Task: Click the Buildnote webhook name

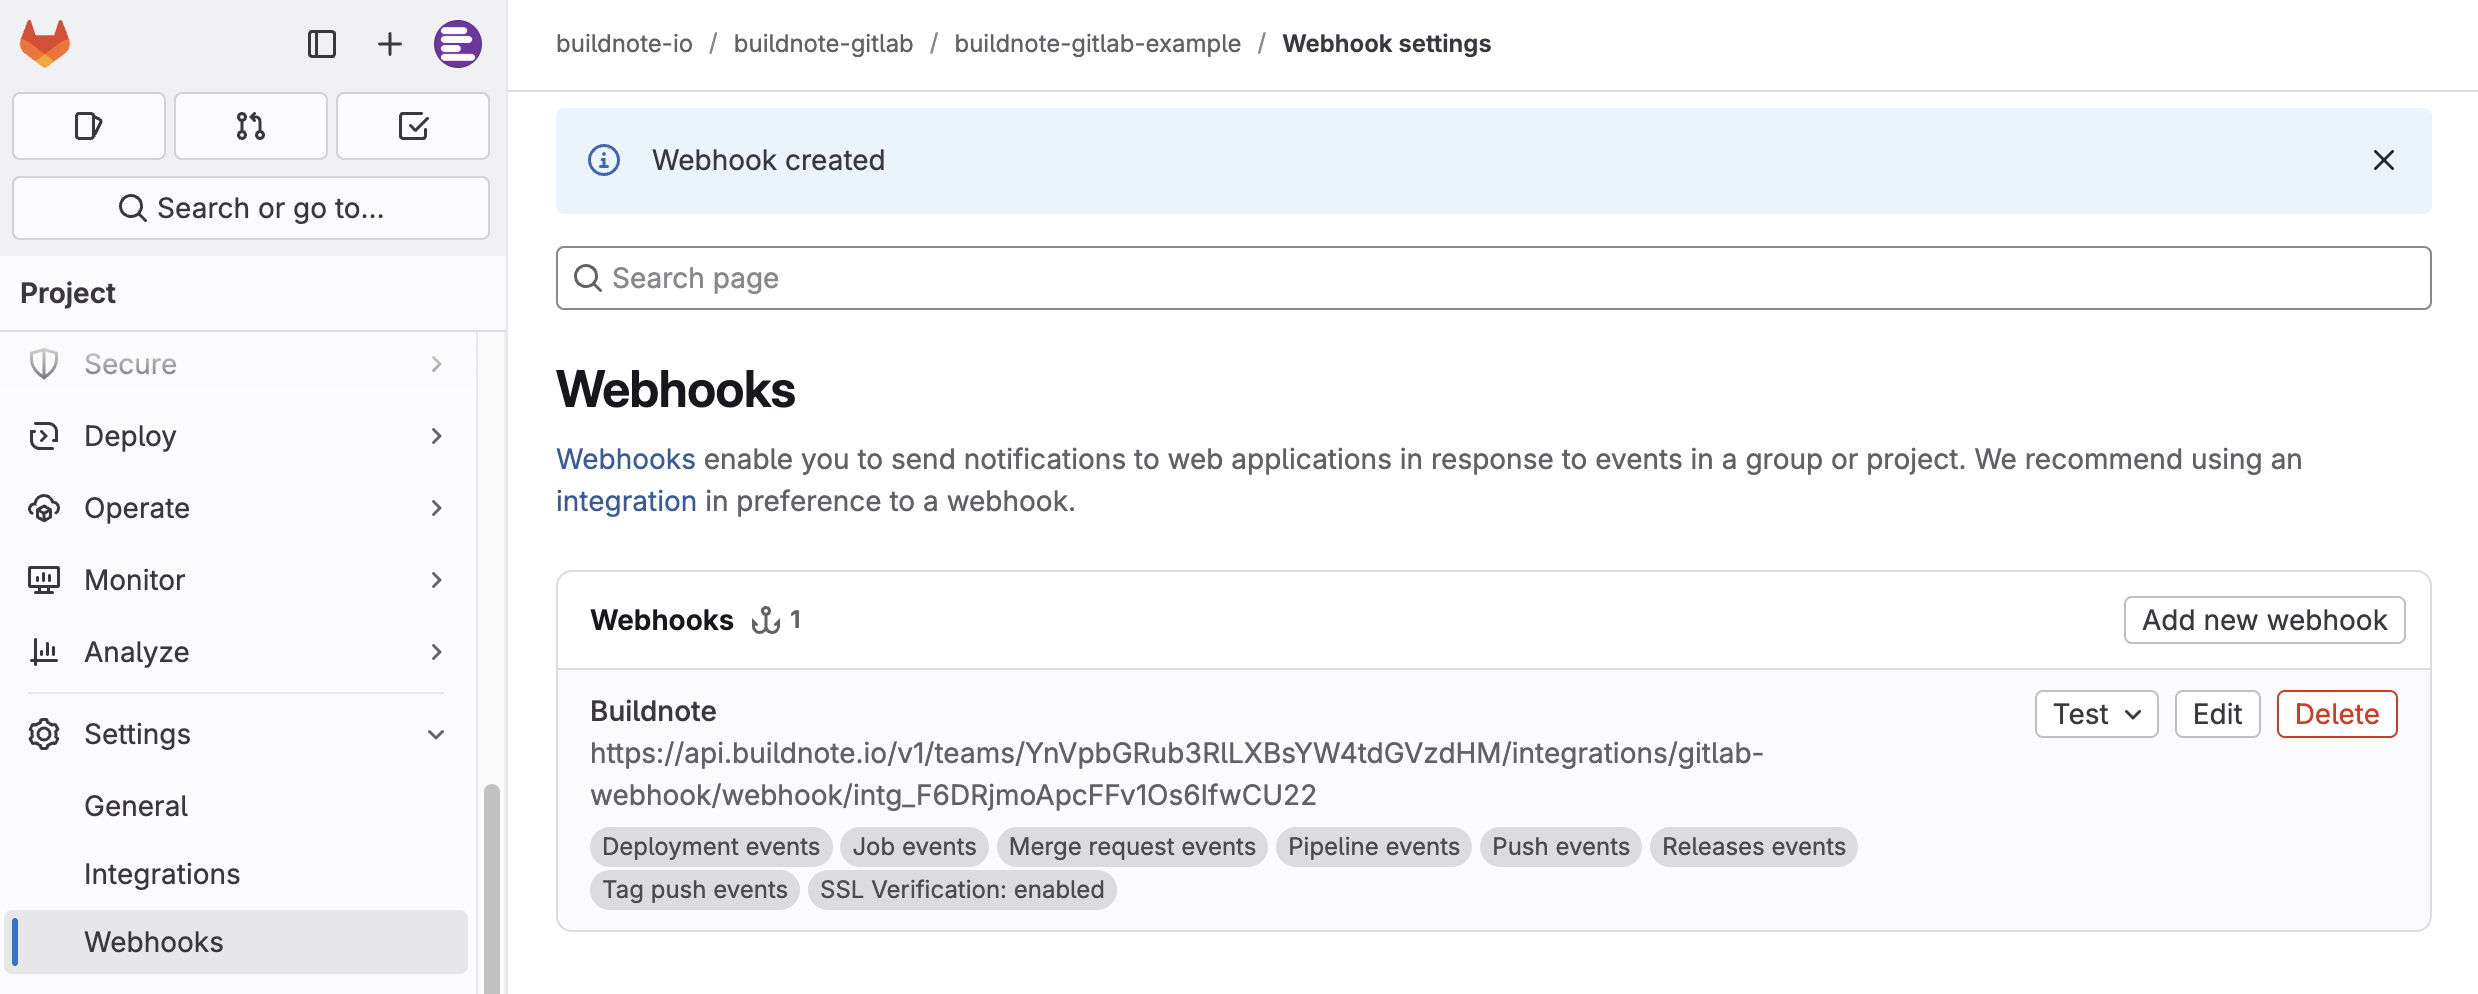Action: [653, 711]
